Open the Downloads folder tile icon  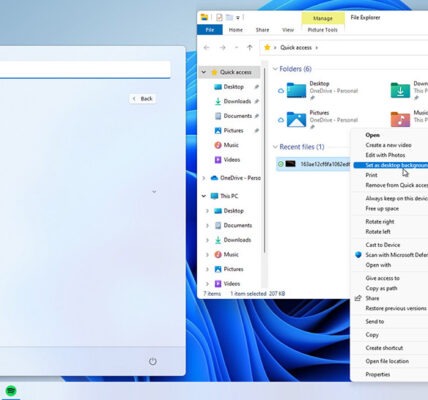(x=400, y=90)
